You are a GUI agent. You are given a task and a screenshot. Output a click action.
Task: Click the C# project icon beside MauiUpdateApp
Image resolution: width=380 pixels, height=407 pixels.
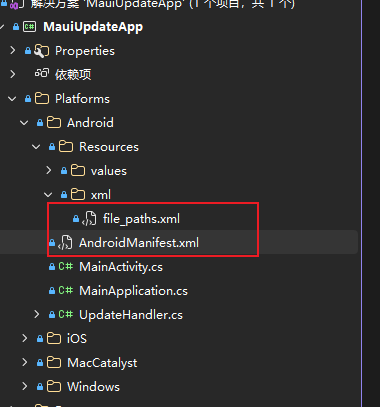point(29,27)
